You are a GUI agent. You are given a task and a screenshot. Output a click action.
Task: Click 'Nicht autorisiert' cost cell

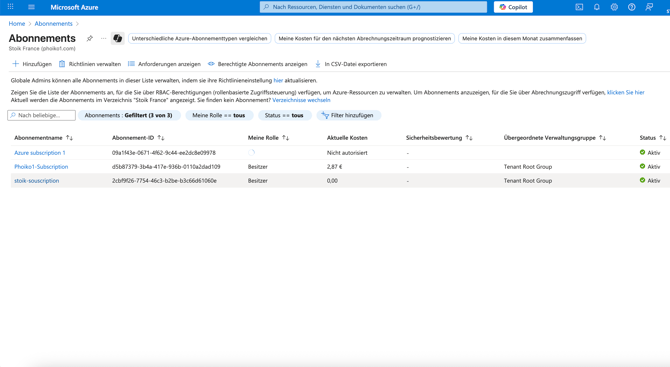(x=347, y=153)
